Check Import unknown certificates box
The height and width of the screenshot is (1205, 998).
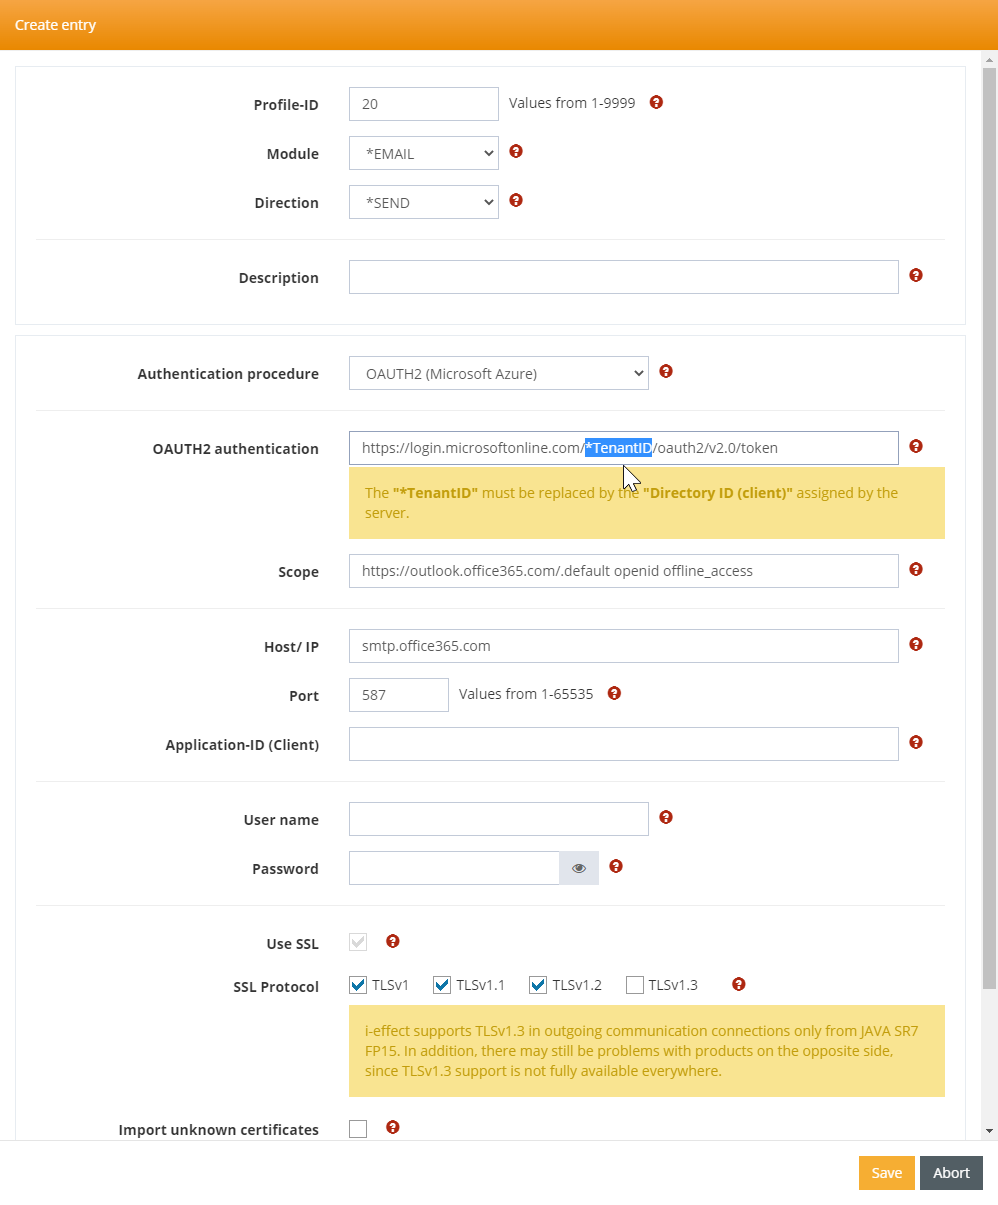tap(358, 1129)
